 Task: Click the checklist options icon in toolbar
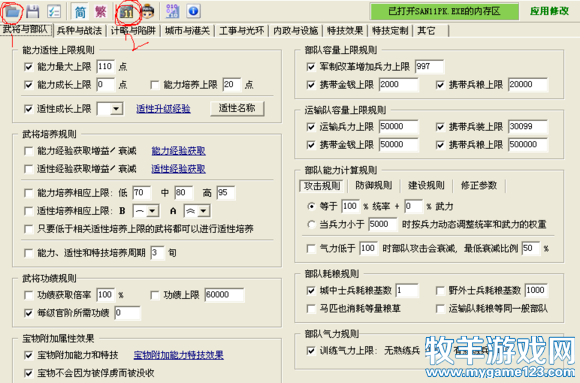[x=54, y=12]
